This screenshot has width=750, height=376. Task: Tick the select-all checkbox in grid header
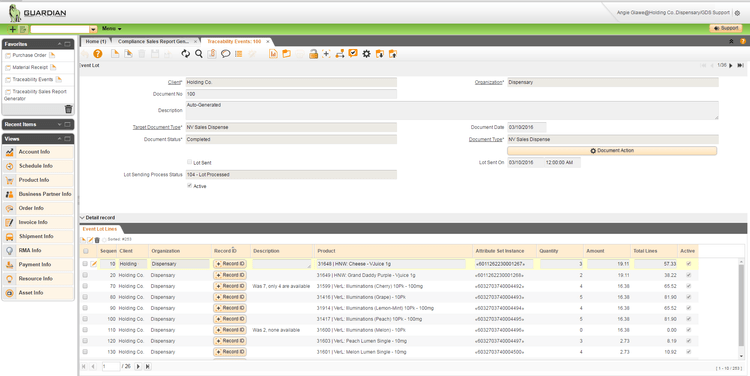(86, 251)
